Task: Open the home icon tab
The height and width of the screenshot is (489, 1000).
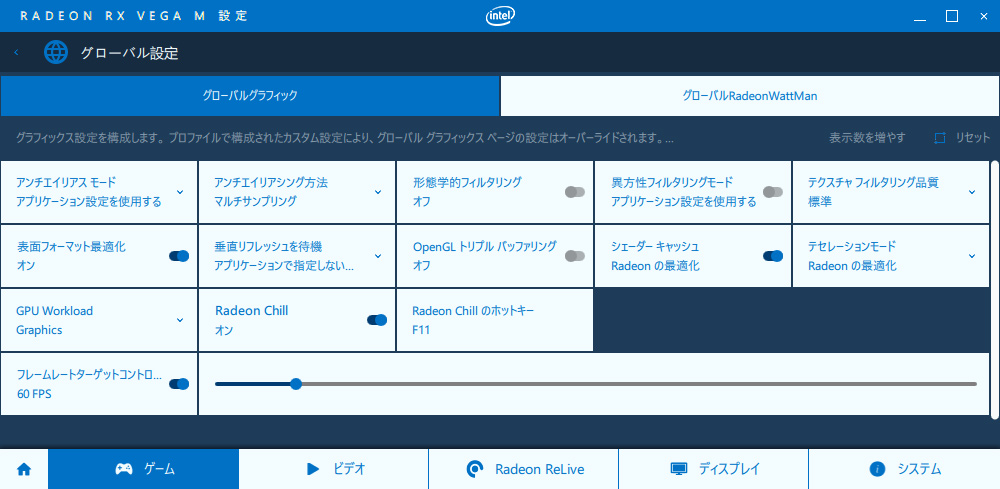Action: [x=24, y=469]
